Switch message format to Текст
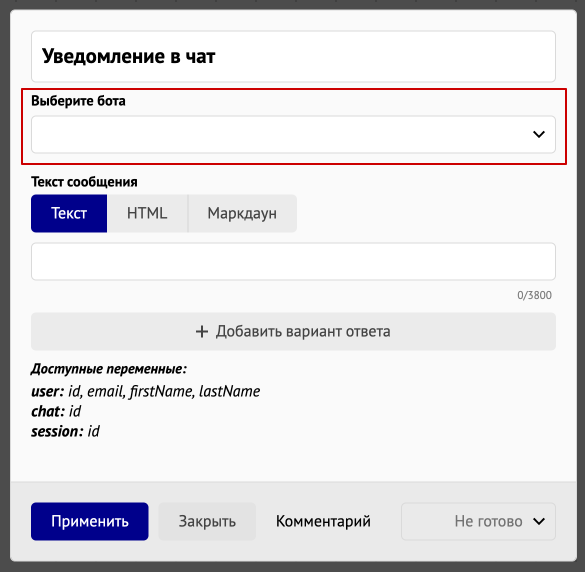This screenshot has width=585, height=572. pos(69,213)
